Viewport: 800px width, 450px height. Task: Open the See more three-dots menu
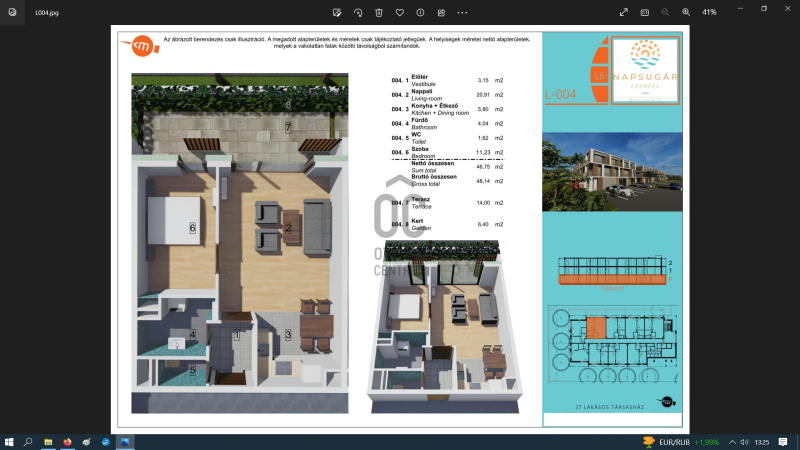click(x=462, y=12)
